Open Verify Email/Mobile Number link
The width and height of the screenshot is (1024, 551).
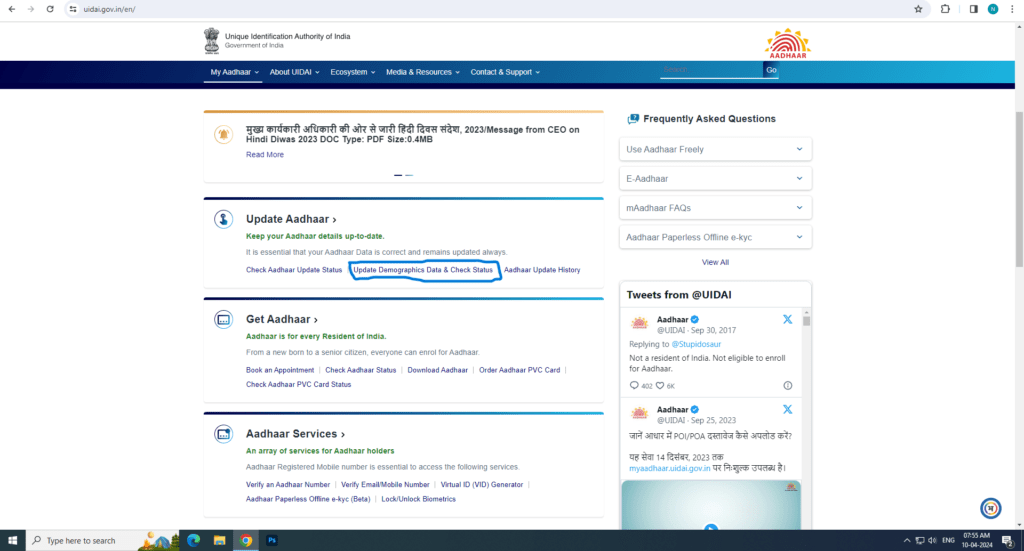coord(385,484)
